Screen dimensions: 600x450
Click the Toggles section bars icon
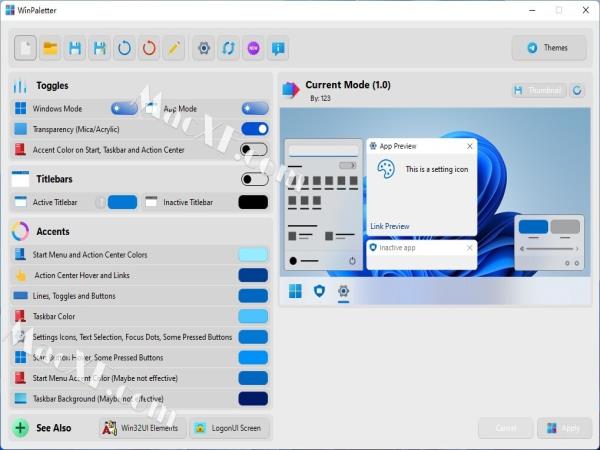(20, 86)
